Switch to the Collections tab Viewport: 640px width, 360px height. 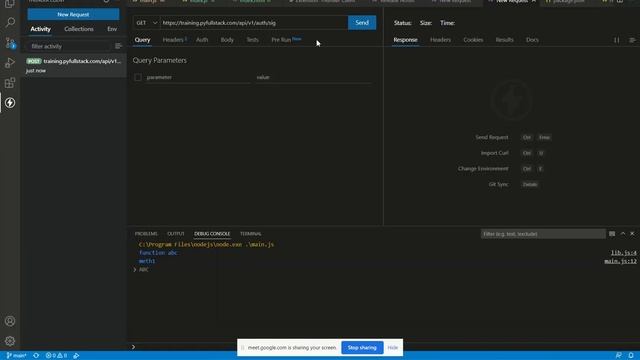(79, 29)
